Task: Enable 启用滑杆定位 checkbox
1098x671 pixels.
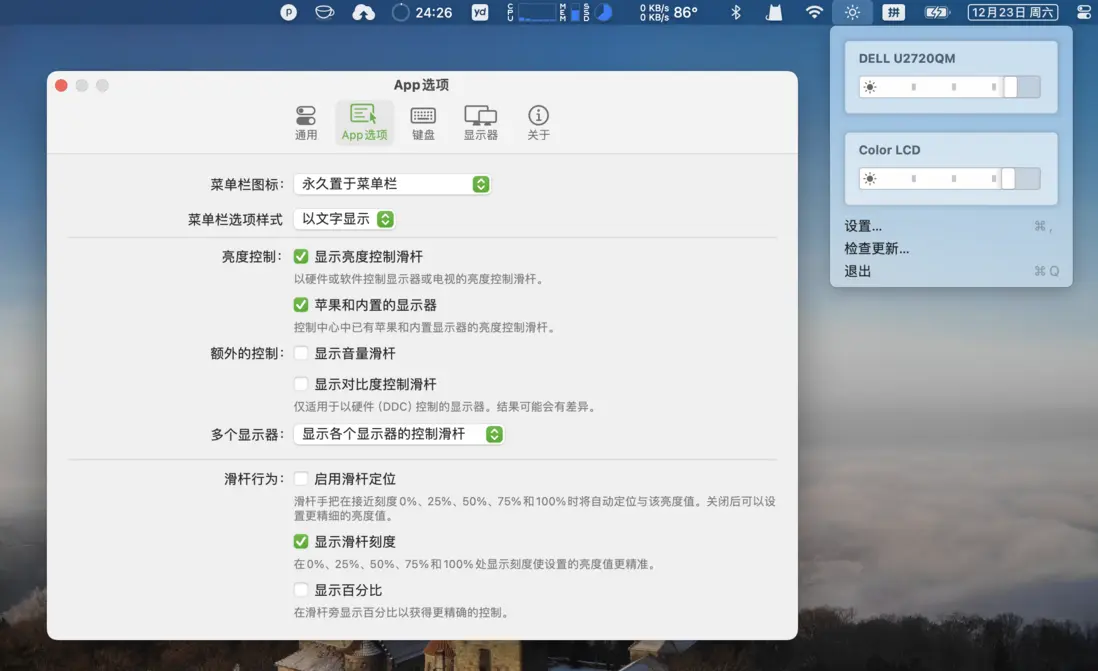Action: [x=301, y=479]
